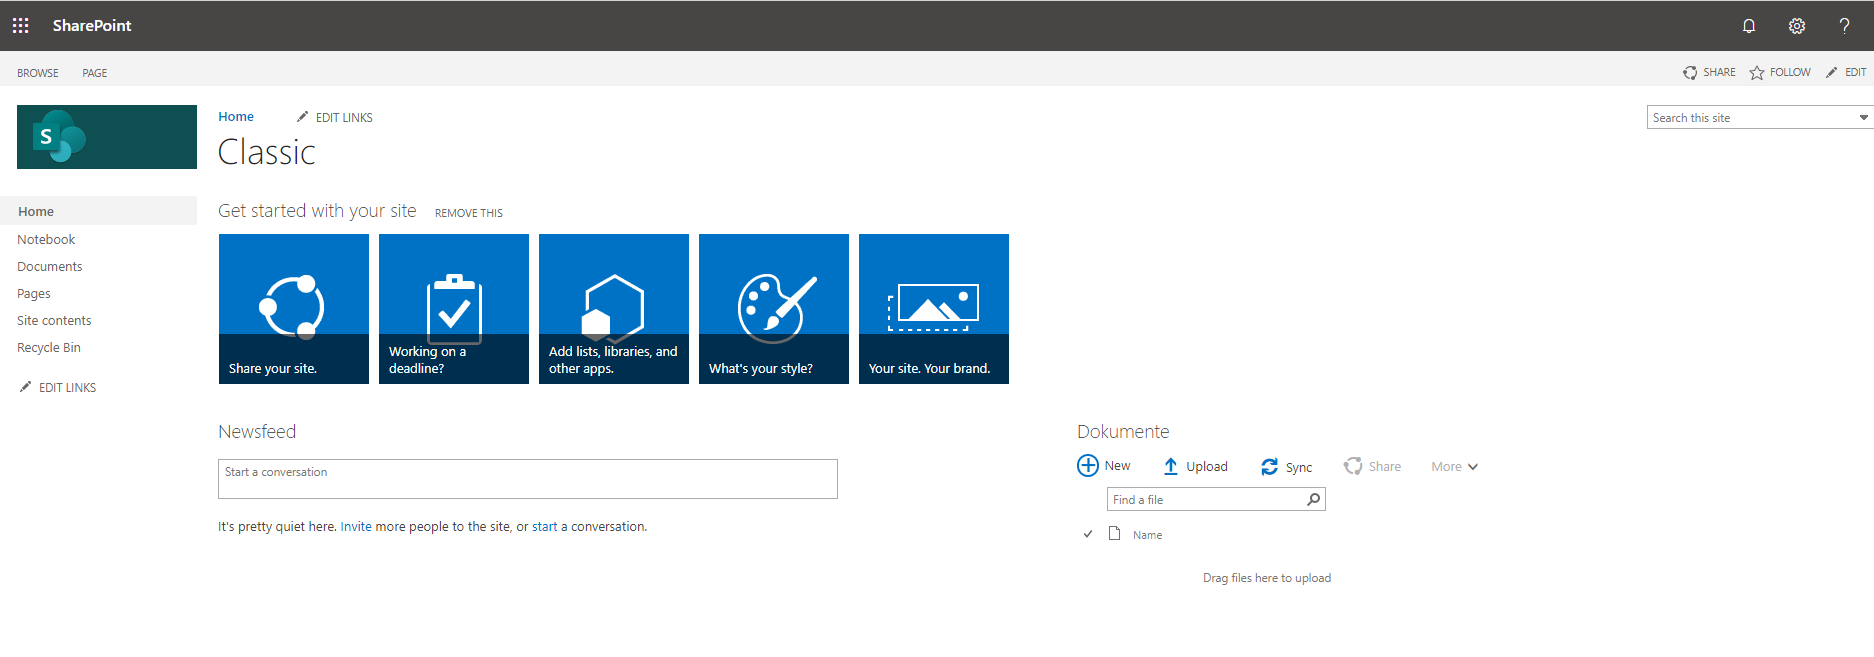Viewport: 1874px width, 657px height.
Task: Open the Add lists, libraries, apps tile
Action: [614, 309]
